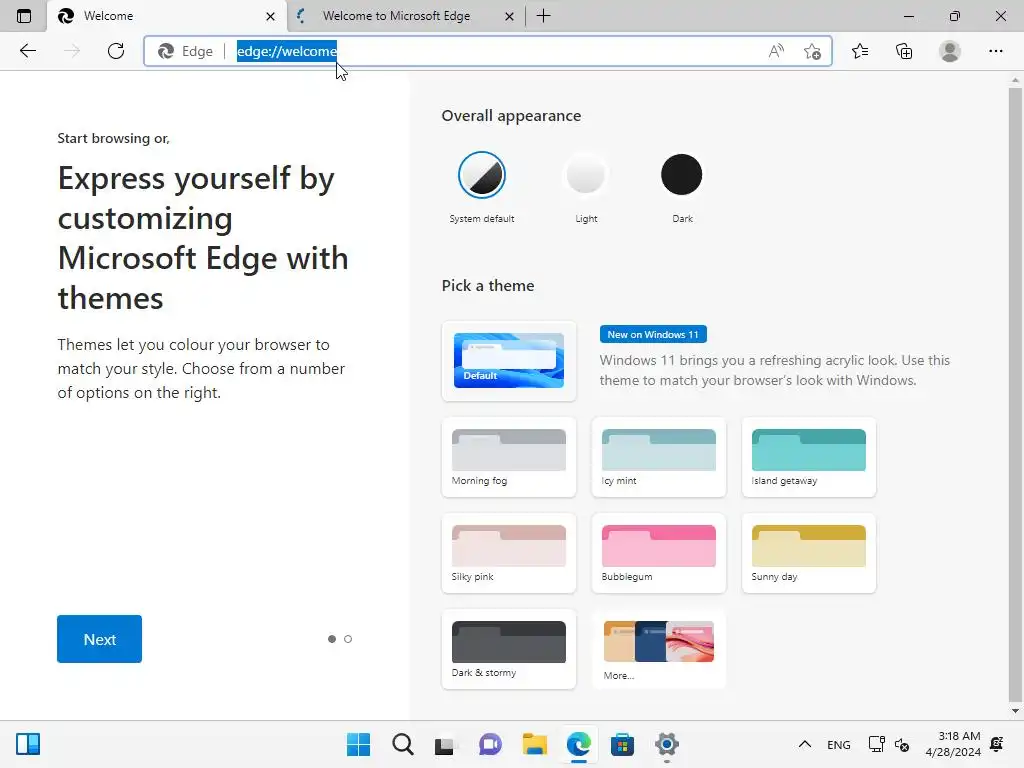The image size is (1024, 768).
Task: Choose the Island getaway theme
Action: pyautogui.click(x=808, y=457)
